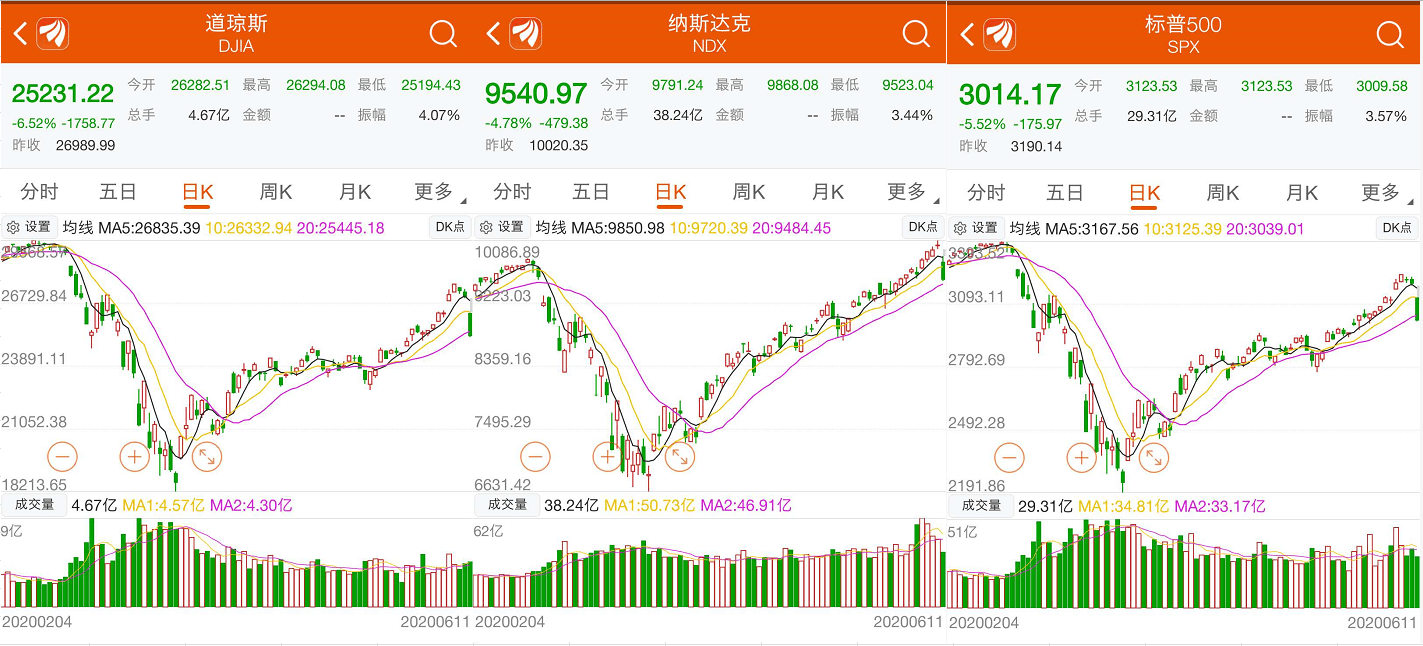Viewport: 1423px width, 646px height.
Task: Open search in the 纳斯达克 NDX header
Action: (x=916, y=34)
